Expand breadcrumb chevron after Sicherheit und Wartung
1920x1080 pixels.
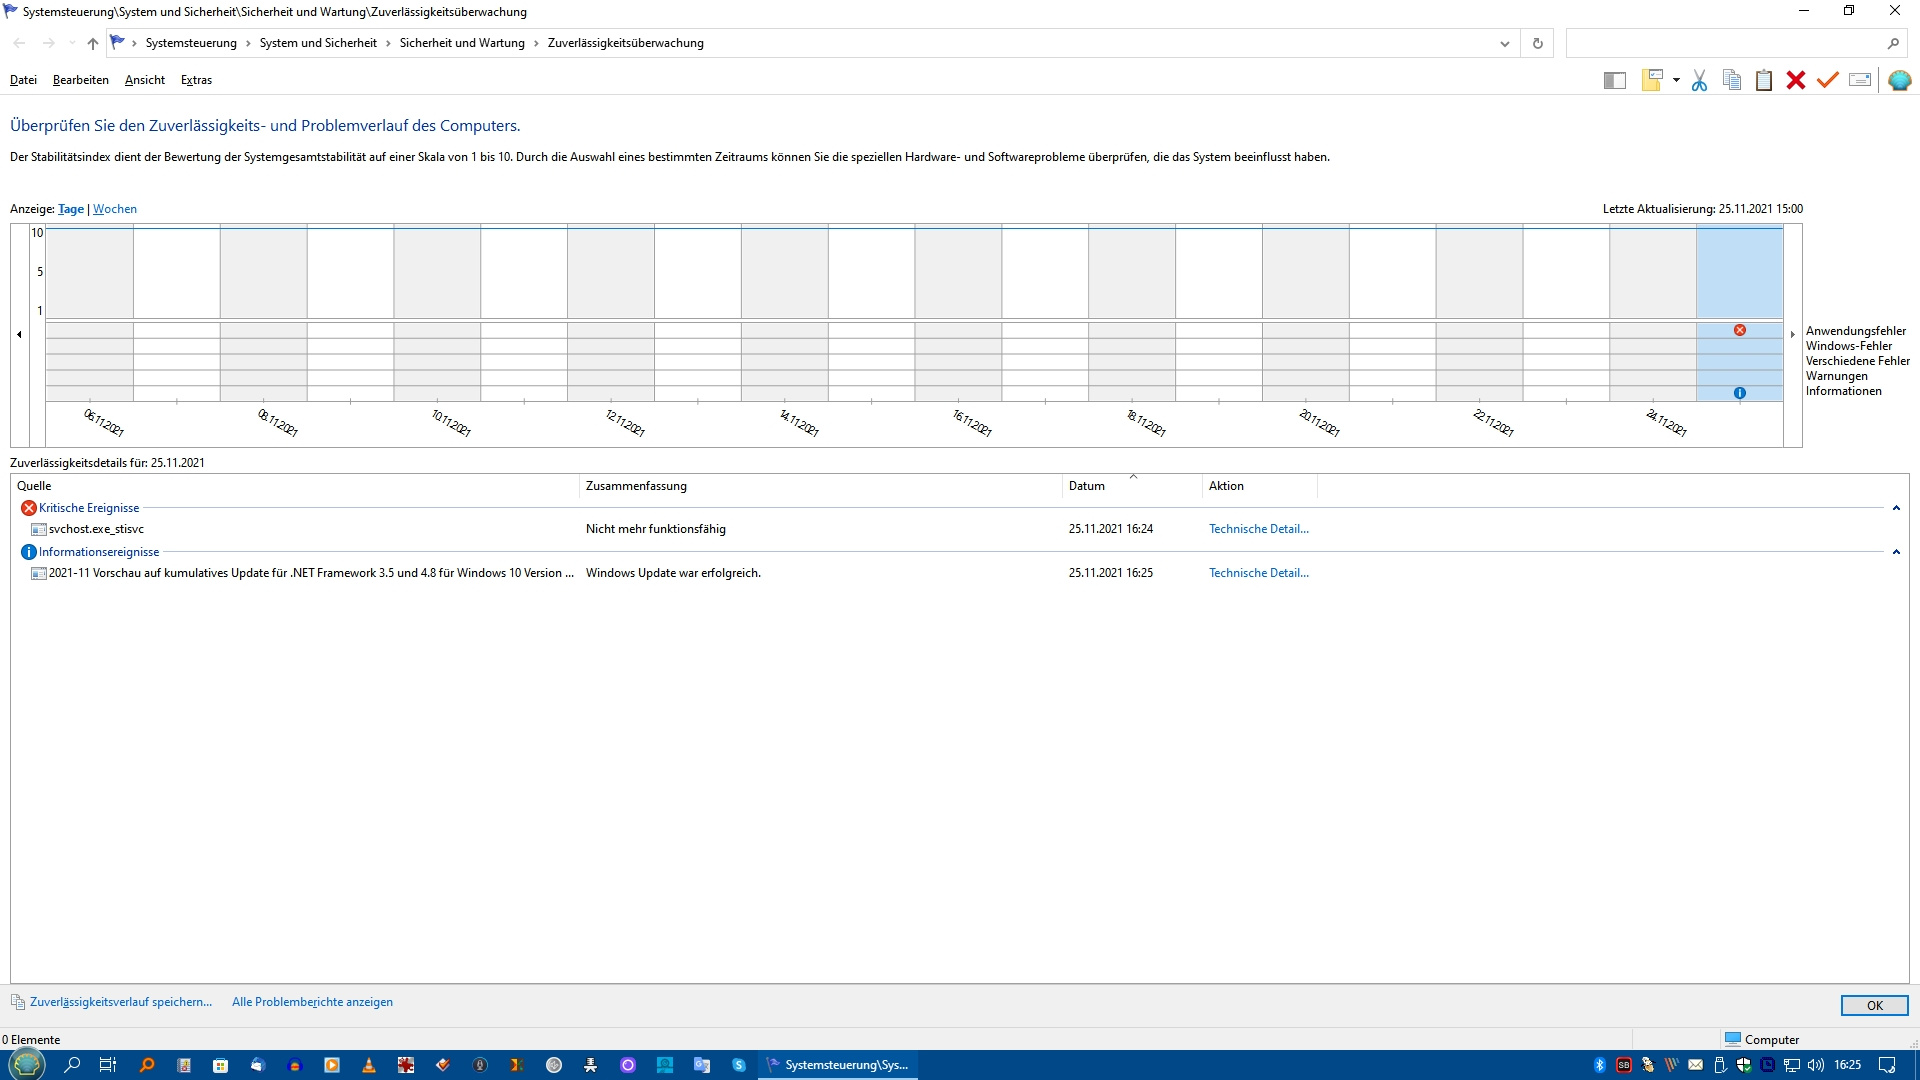pos(536,43)
